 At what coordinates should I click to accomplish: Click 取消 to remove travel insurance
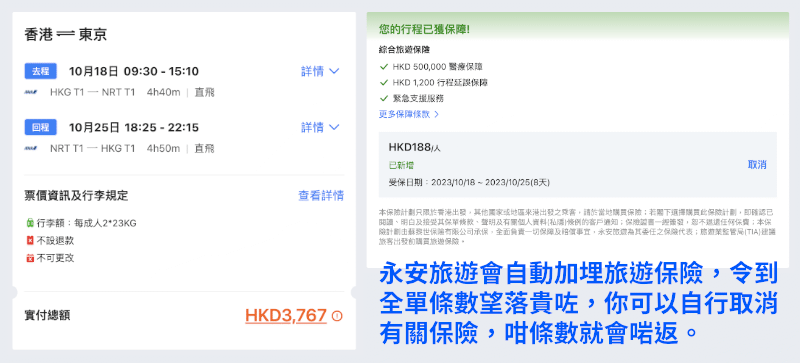point(757,165)
